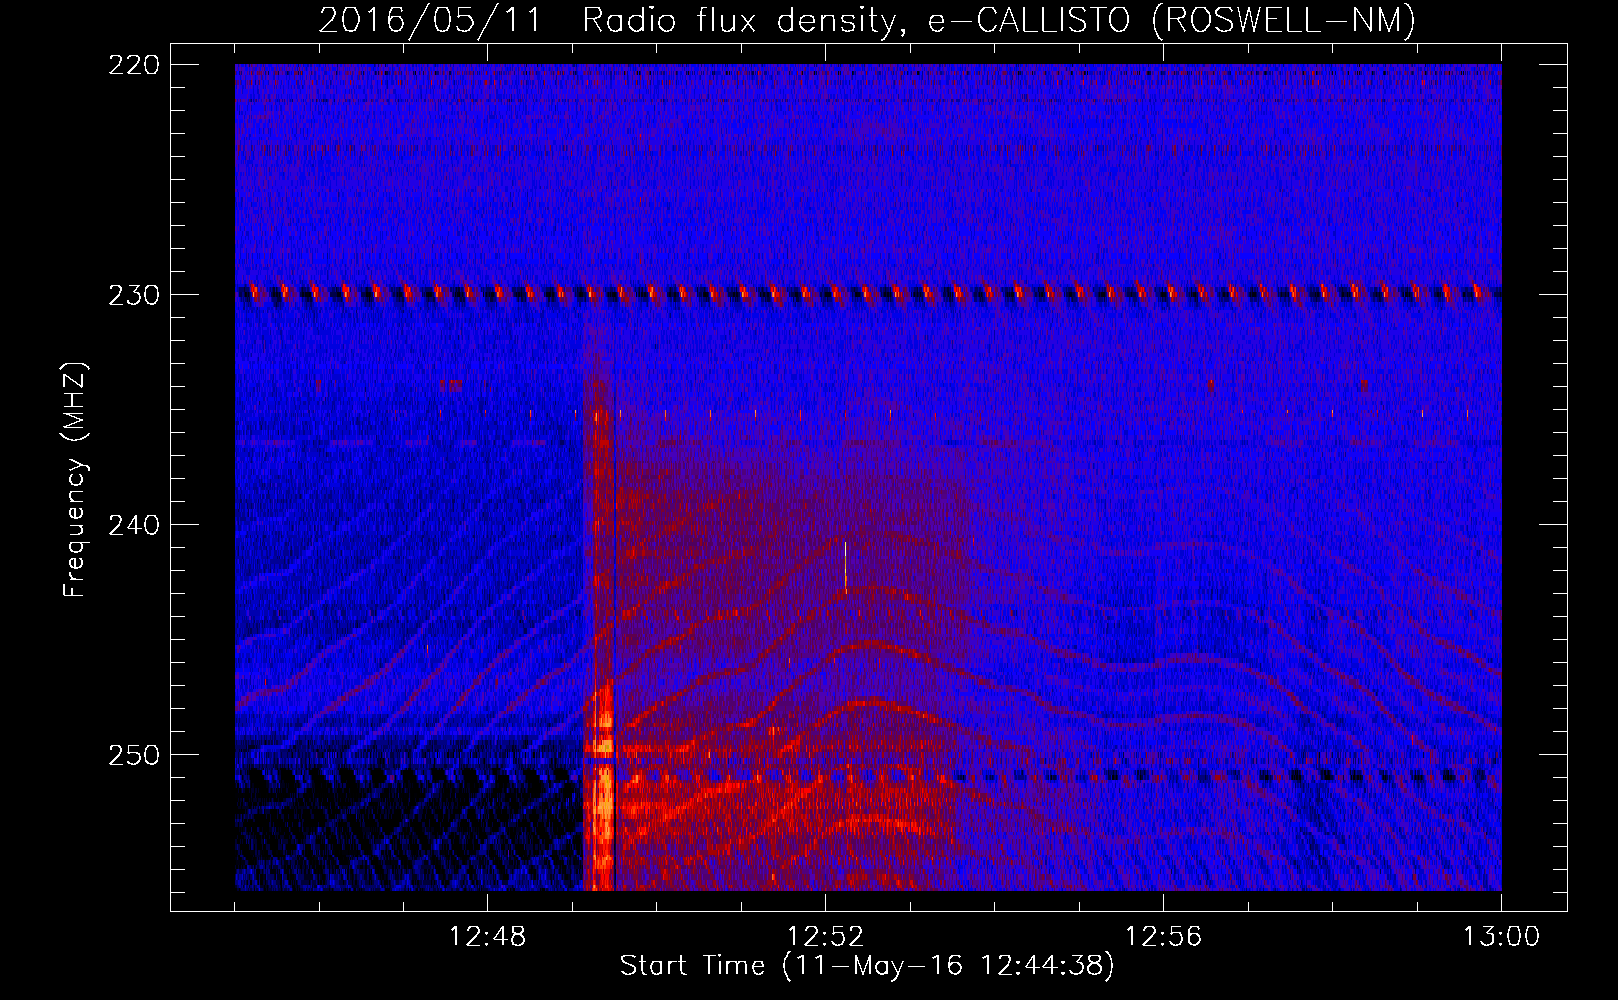Click the thin white spike below 240 MHz near 12:52
Screen dimensions: 1618x1000
tap(845, 566)
